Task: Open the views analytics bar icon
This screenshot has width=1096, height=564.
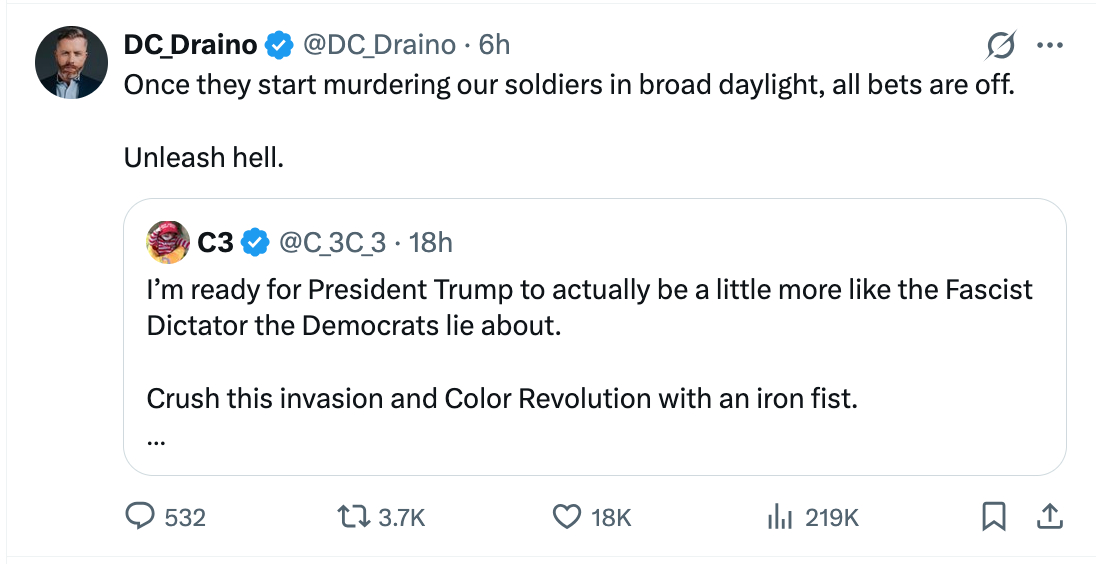Action: pyautogui.click(x=779, y=516)
